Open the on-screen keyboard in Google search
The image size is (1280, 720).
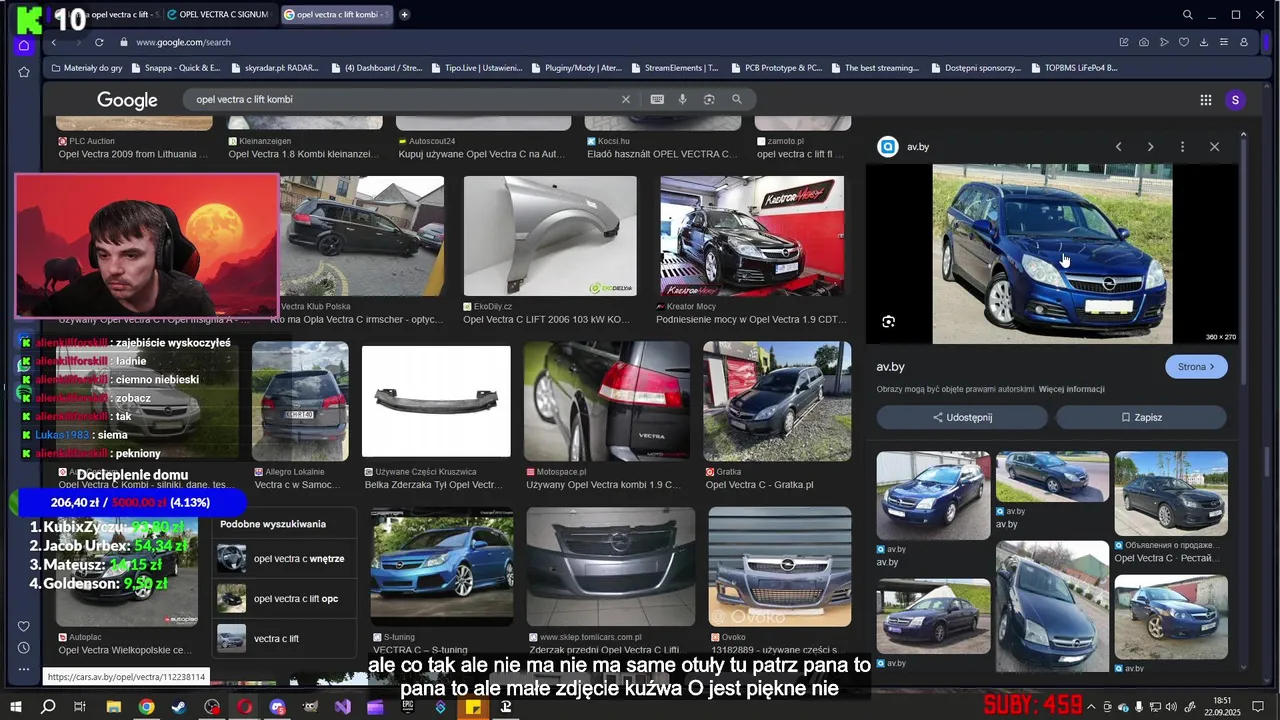pyautogui.click(x=657, y=99)
